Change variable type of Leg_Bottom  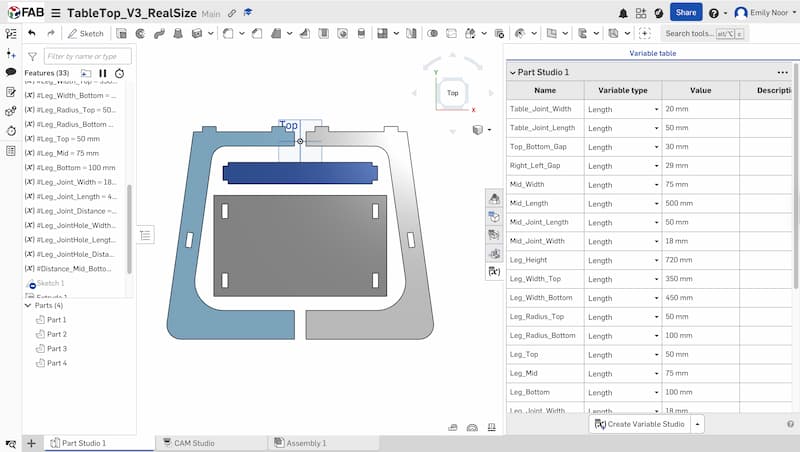click(x=623, y=392)
